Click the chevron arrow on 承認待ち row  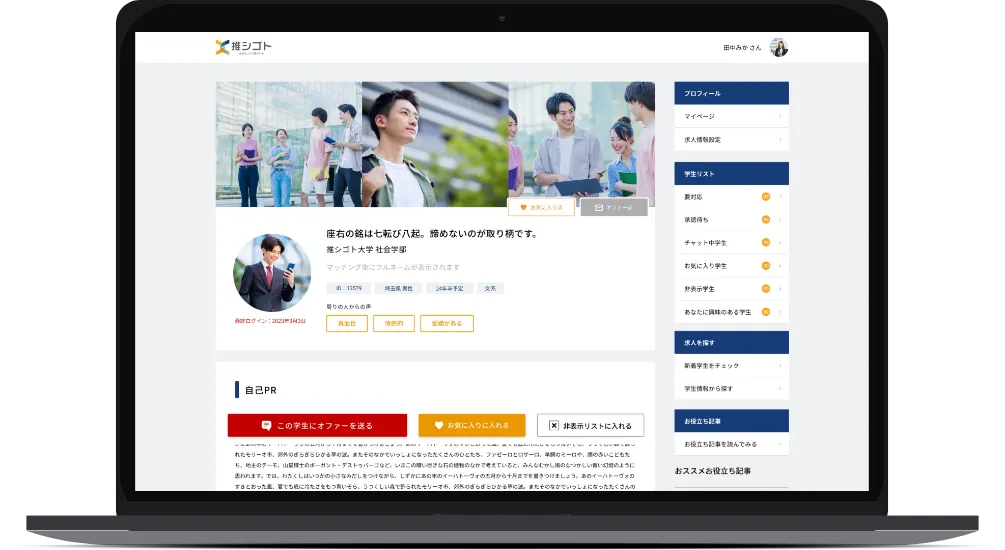[x=780, y=220]
